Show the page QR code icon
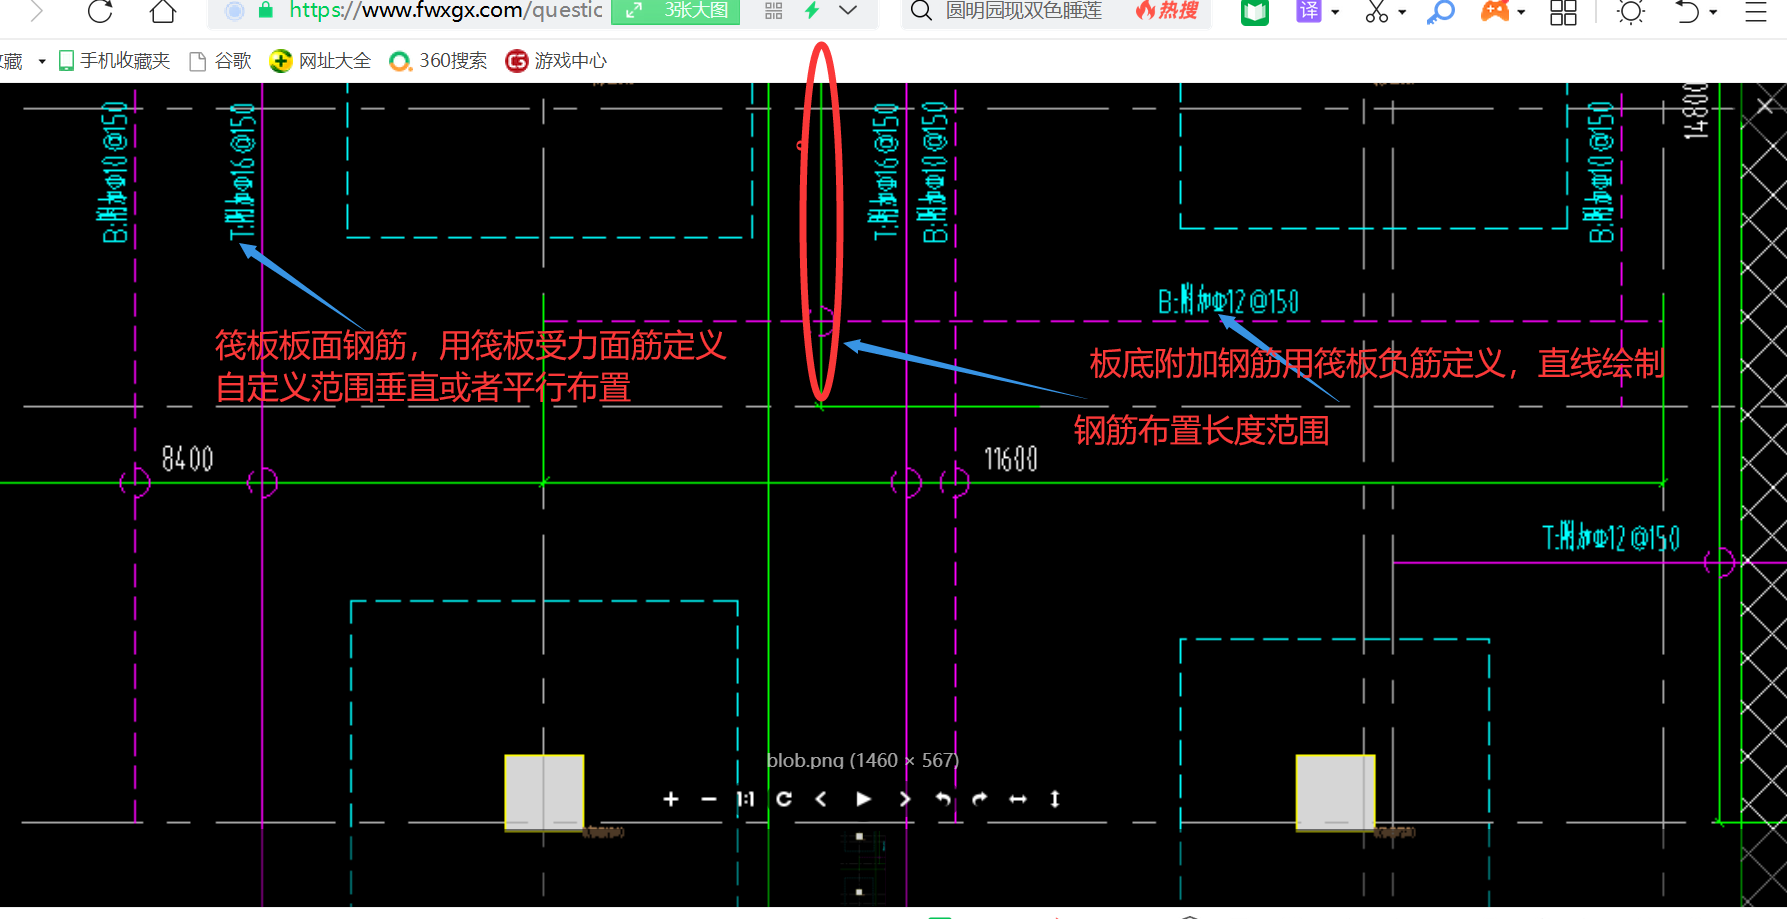This screenshot has width=1787, height=919. click(x=773, y=11)
